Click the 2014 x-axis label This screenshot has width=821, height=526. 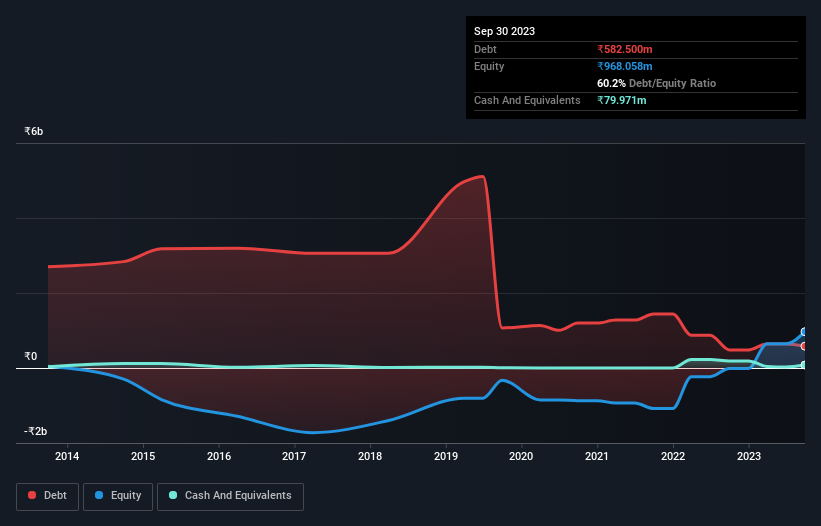67,456
